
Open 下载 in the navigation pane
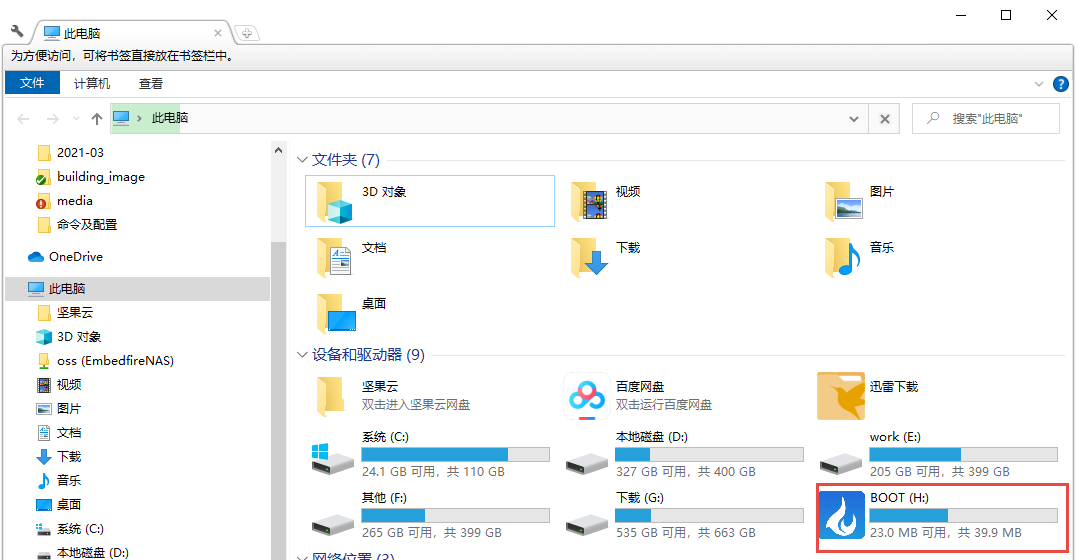[69, 457]
